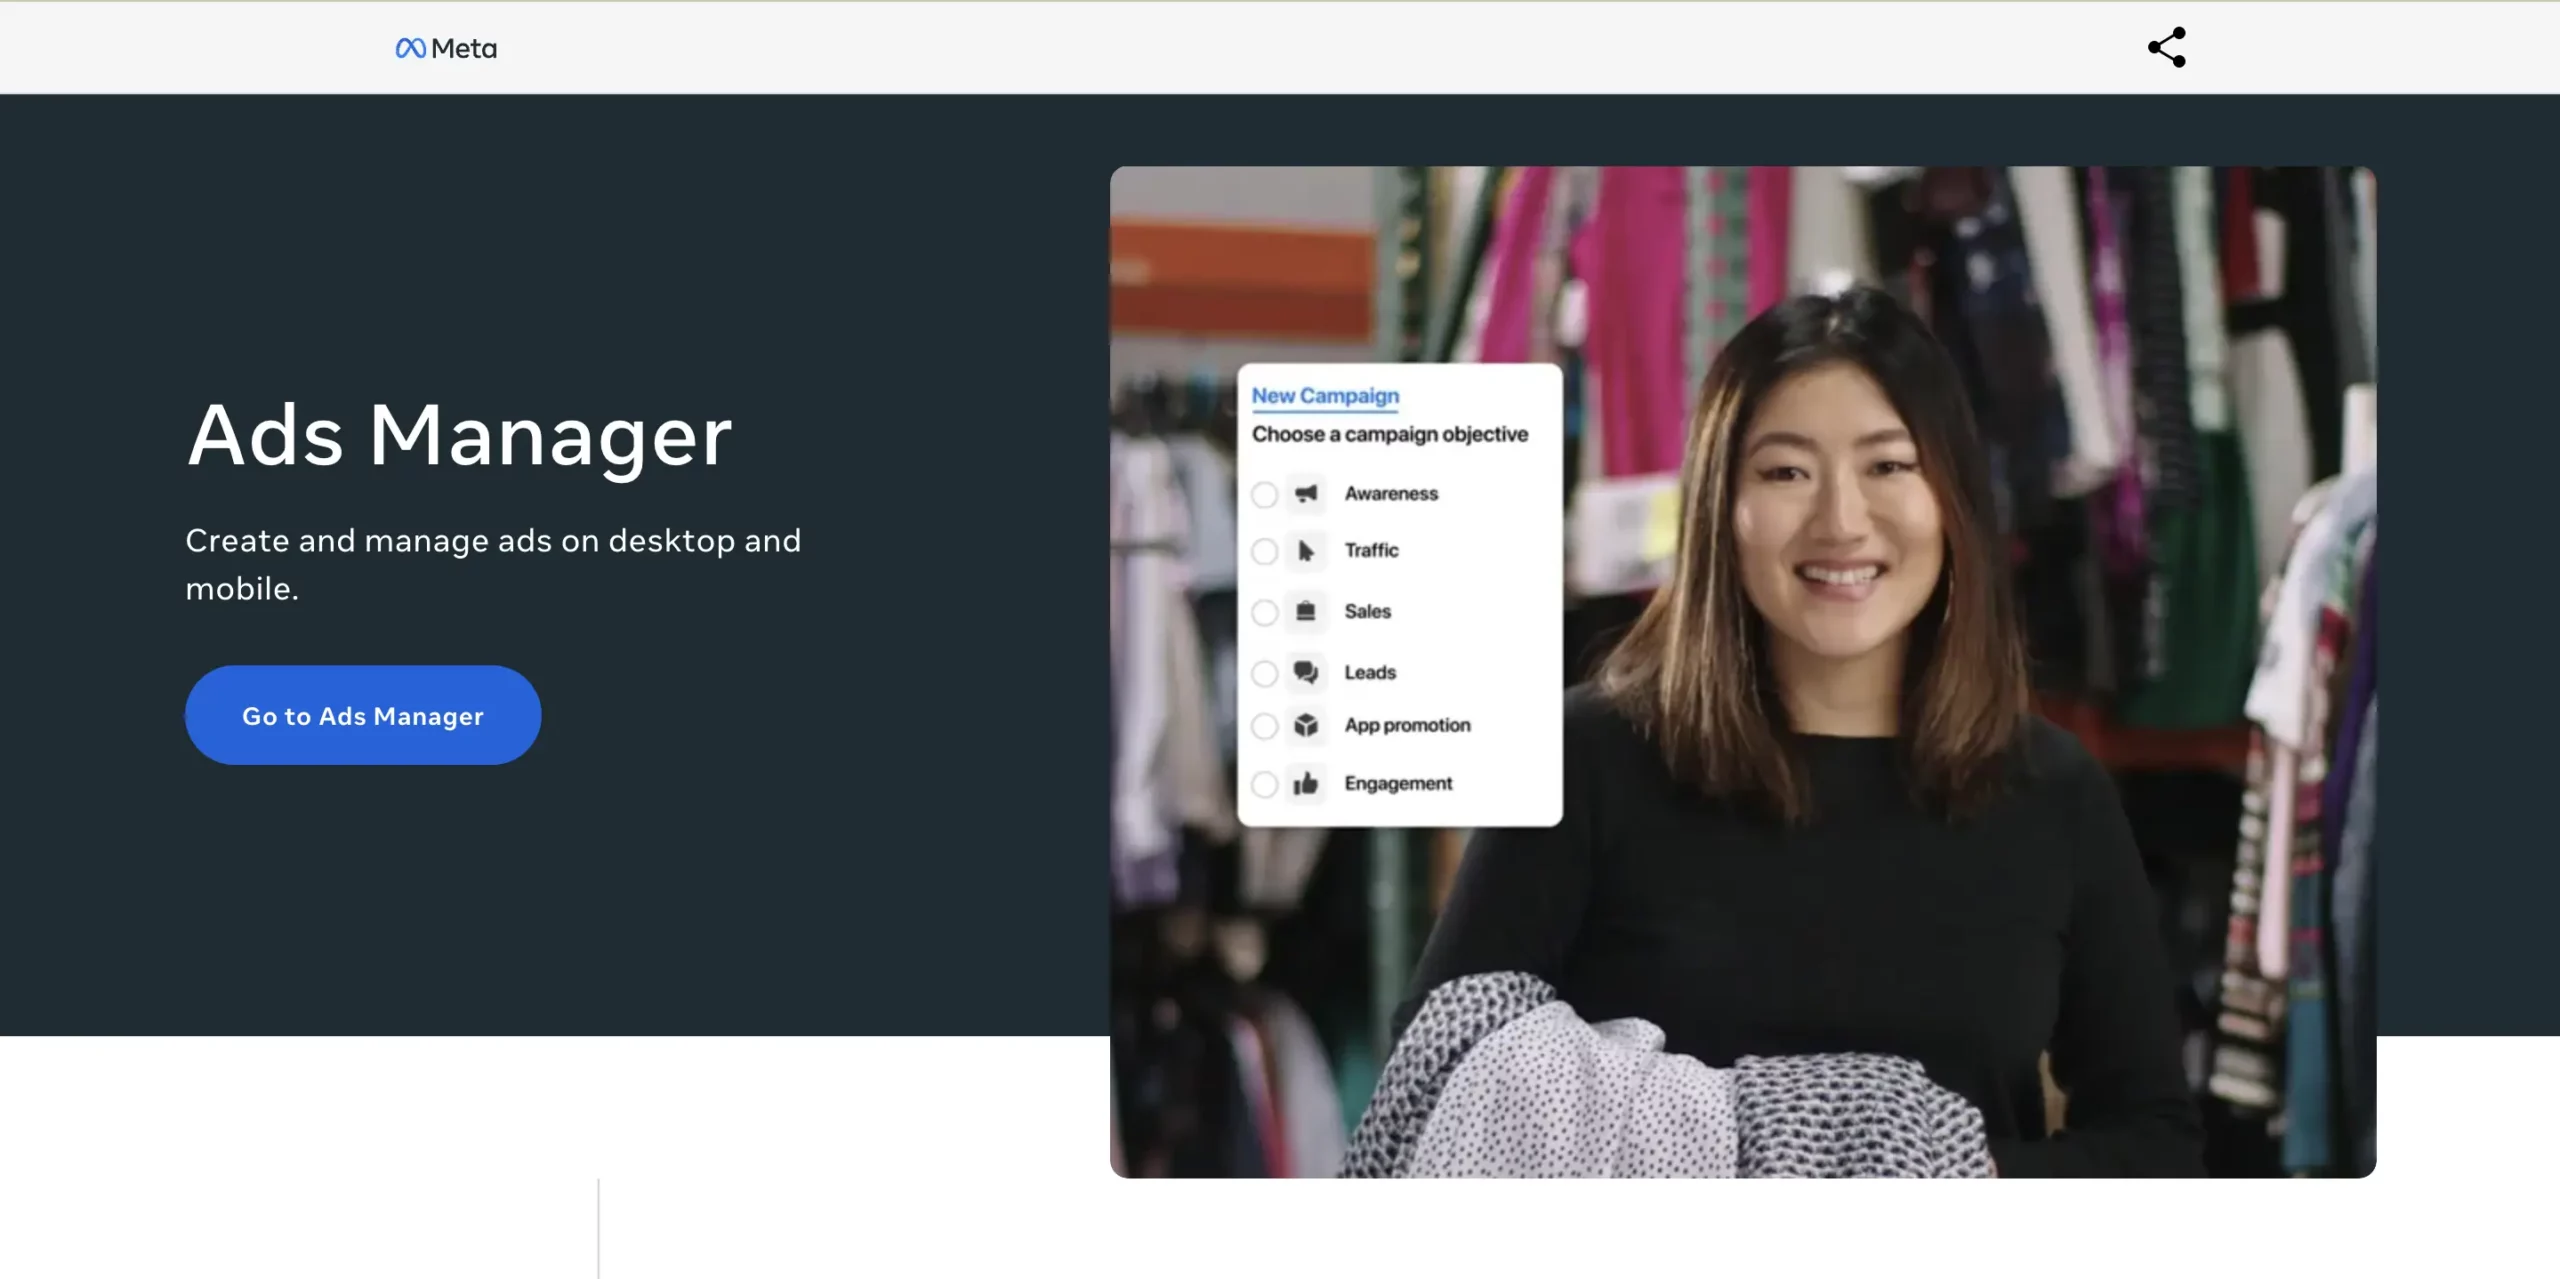Select the Awareness radio button

[1265, 494]
